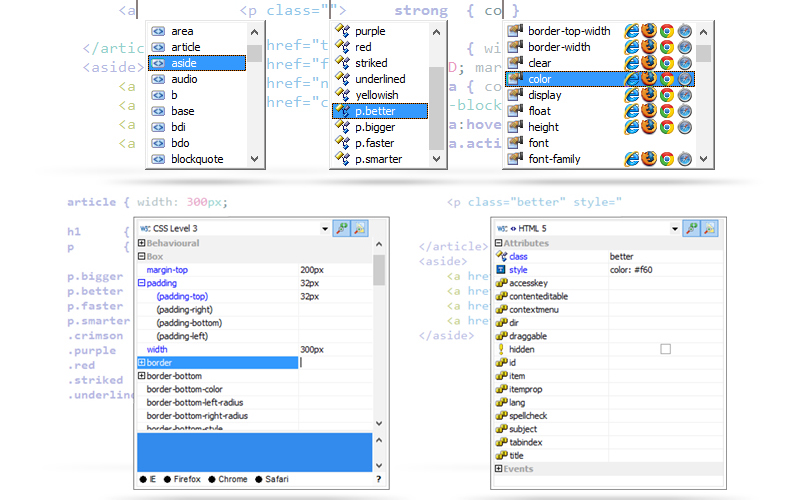Collapse the Attributes category
Viewport: 800px width, 500px height.
(x=498, y=243)
